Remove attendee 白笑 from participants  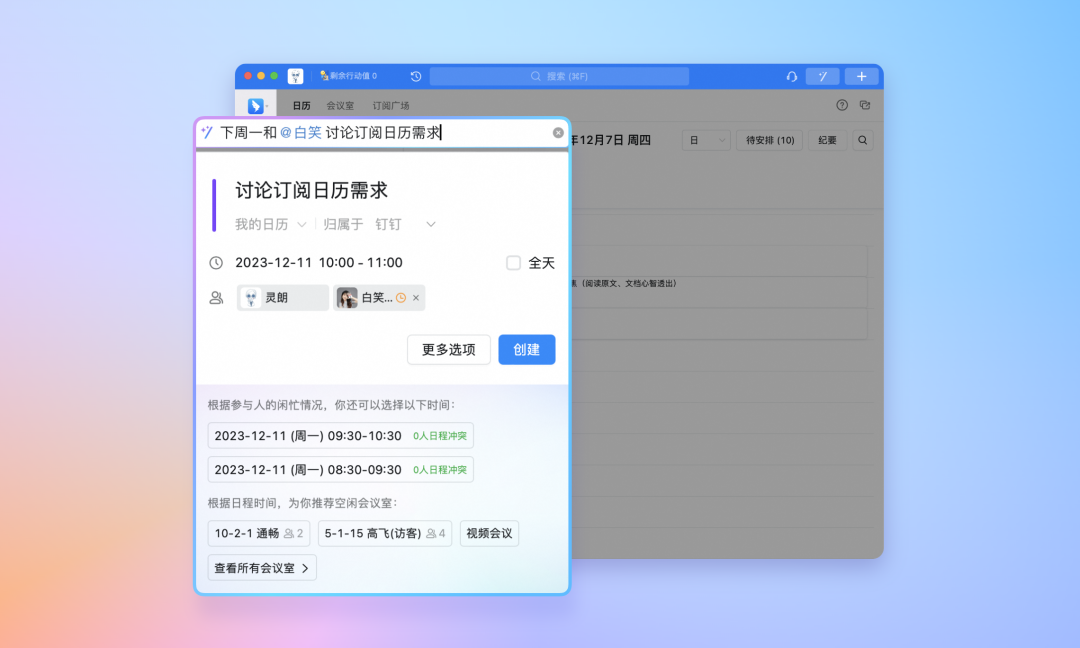tap(416, 298)
